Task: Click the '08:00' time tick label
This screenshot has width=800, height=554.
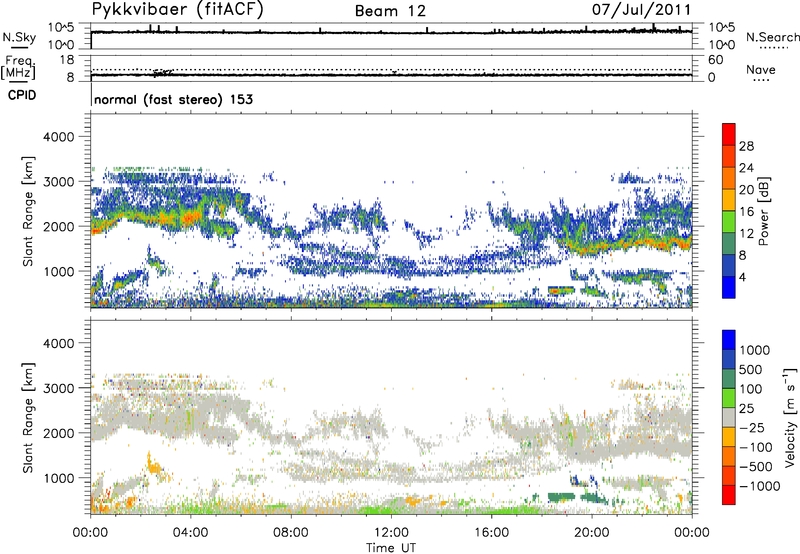Action: 291,533
